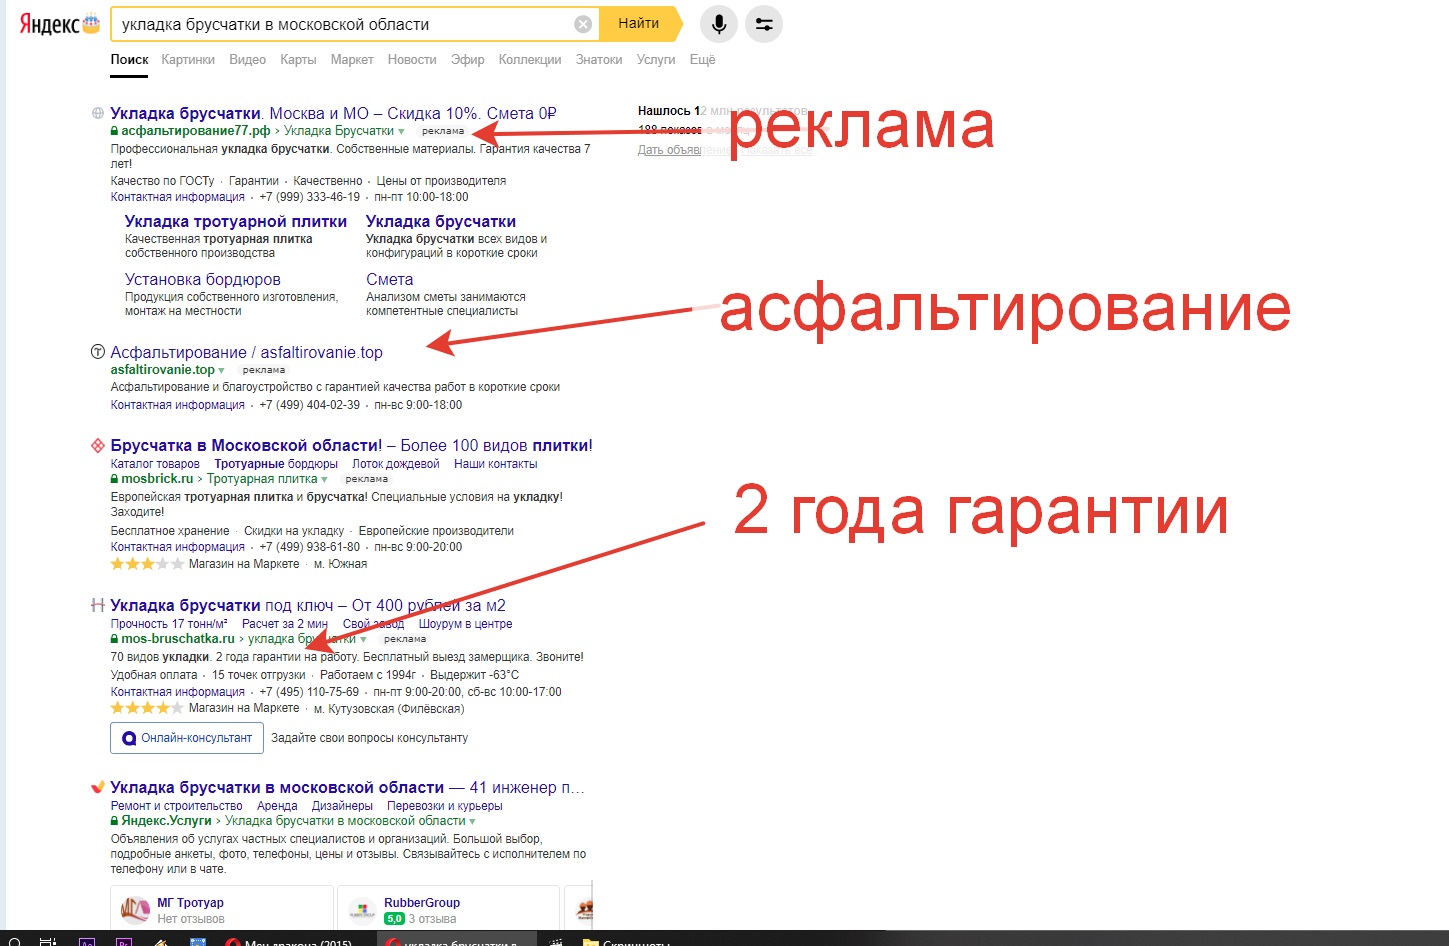1449x946 pixels.
Task: Open Контактная информация for asfaltirovanie.top
Action: [177, 405]
